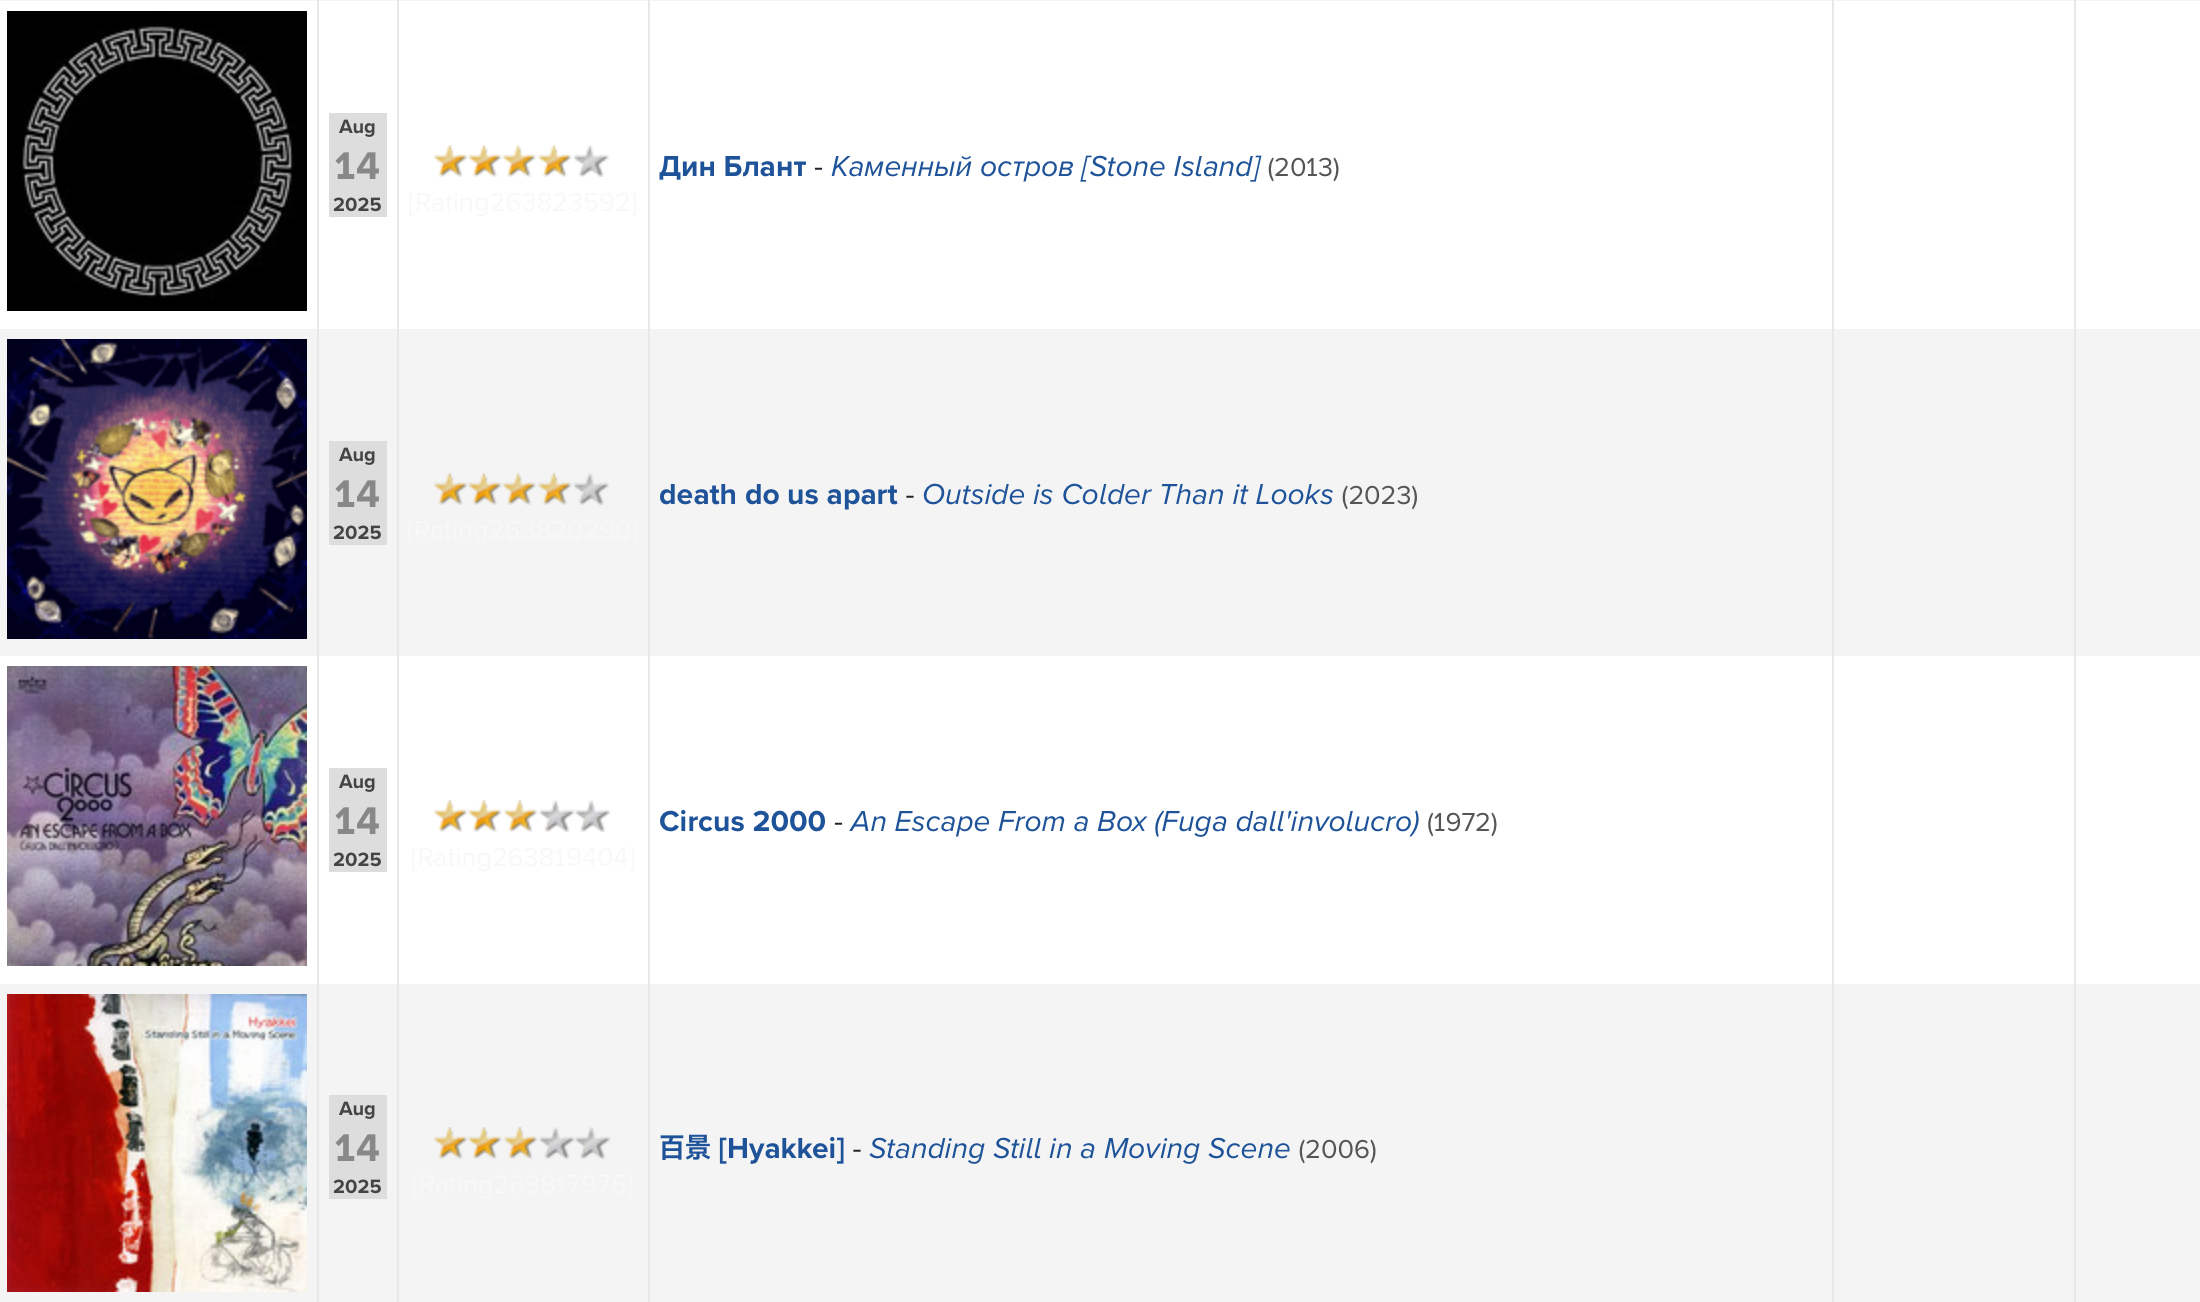Click the black Greek-circle album cover
Viewport: 2200px width, 1302px height.
(x=157, y=161)
